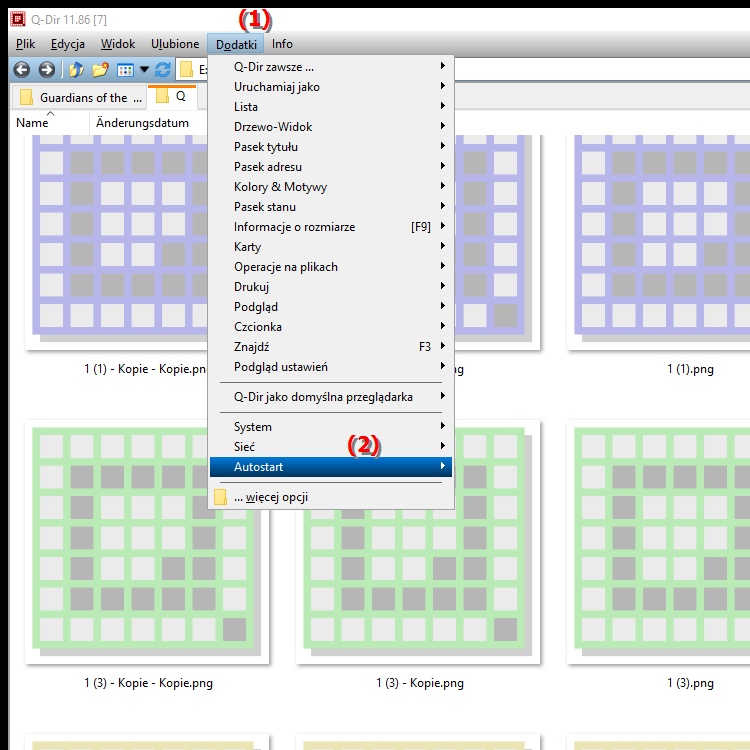
Task: Select thumbnail 1 (3) - Kopie - Kopie.png
Action: pyautogui.click(x=147, y=542)
